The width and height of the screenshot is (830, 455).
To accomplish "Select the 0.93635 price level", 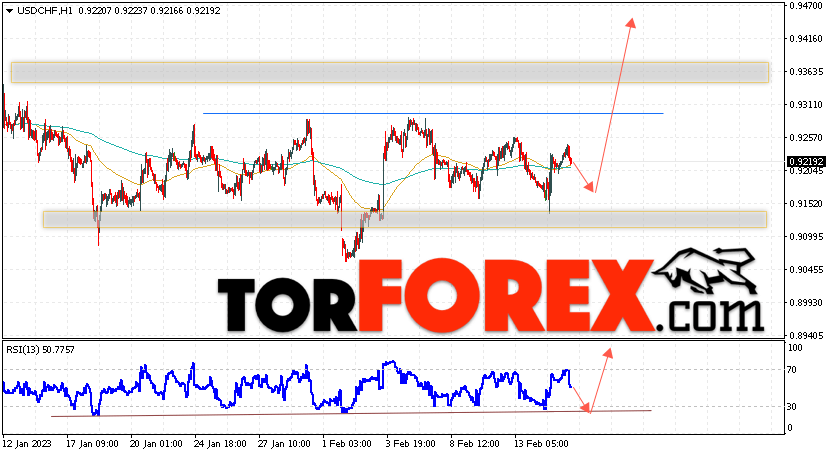I will click(x=806, y=71).
